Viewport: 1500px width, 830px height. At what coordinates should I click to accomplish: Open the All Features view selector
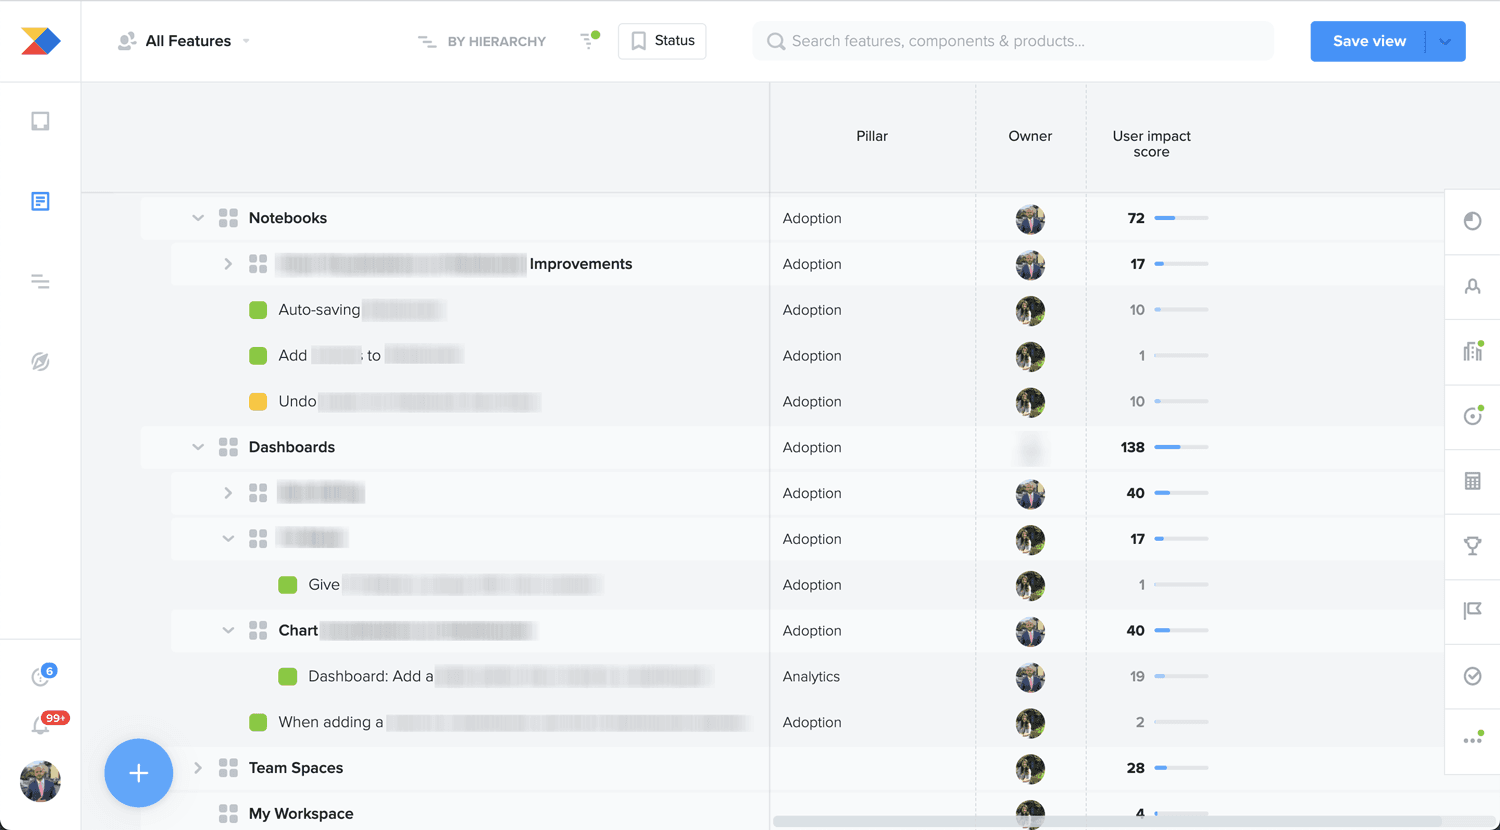coord(185,41)
